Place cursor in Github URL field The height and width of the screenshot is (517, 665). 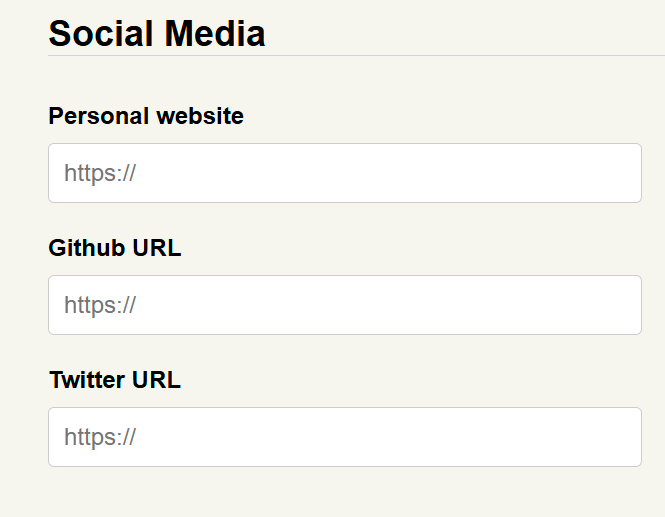(344, 305)
